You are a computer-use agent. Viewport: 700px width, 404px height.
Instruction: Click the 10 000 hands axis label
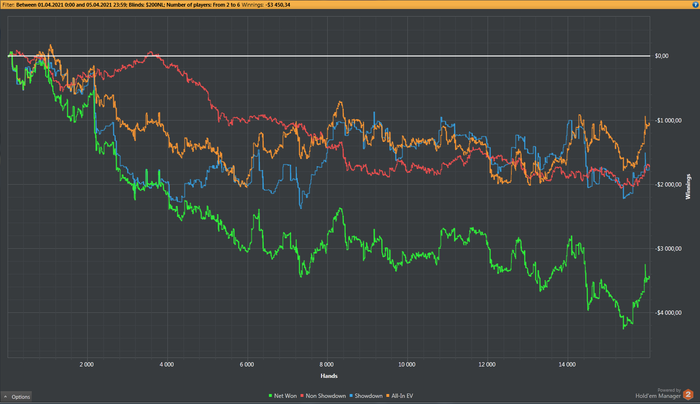(x=407, y=365)
